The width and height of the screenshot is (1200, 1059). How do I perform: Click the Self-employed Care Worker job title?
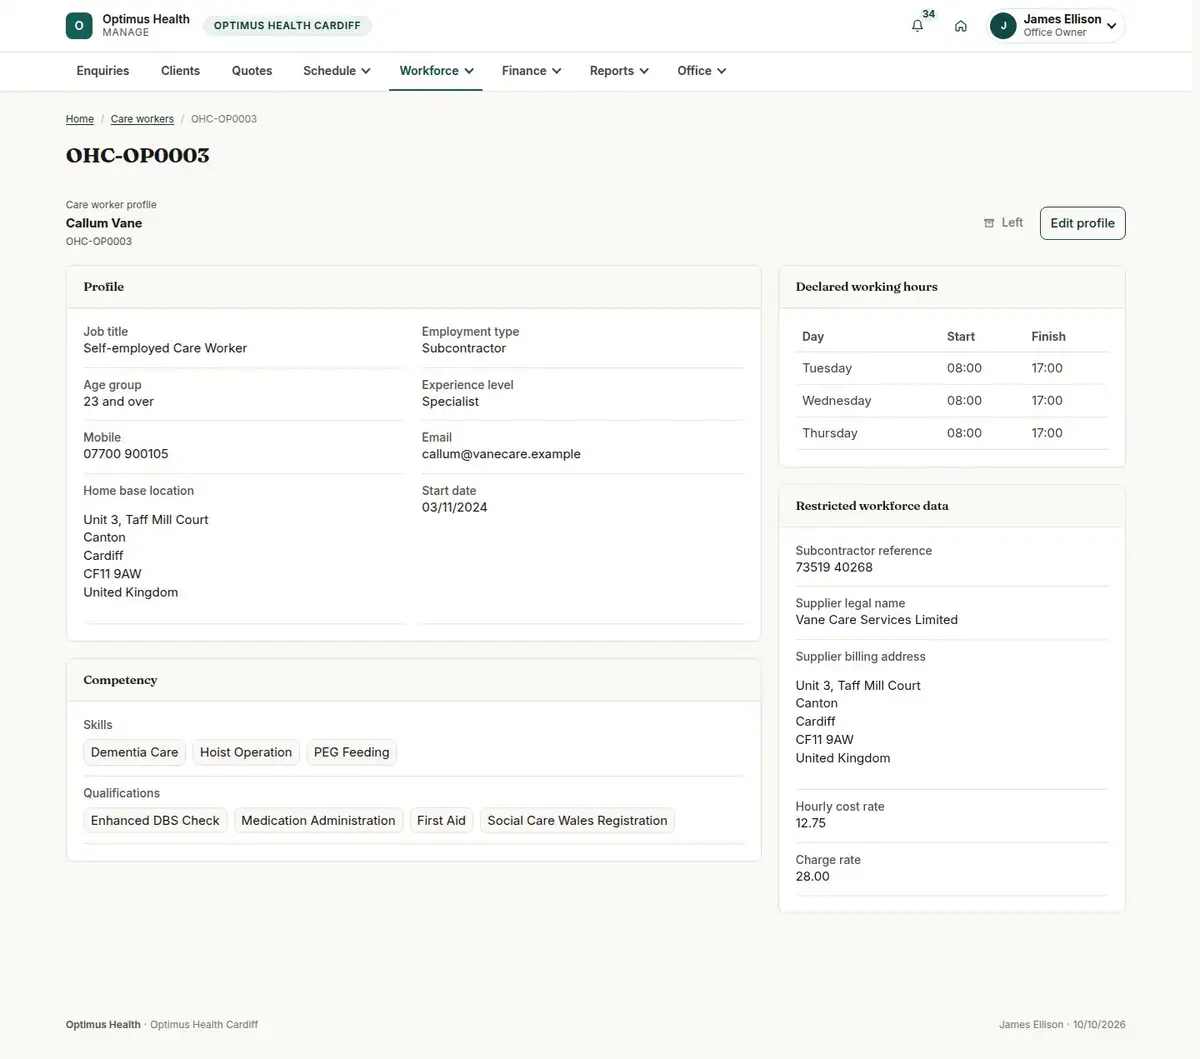165,348
